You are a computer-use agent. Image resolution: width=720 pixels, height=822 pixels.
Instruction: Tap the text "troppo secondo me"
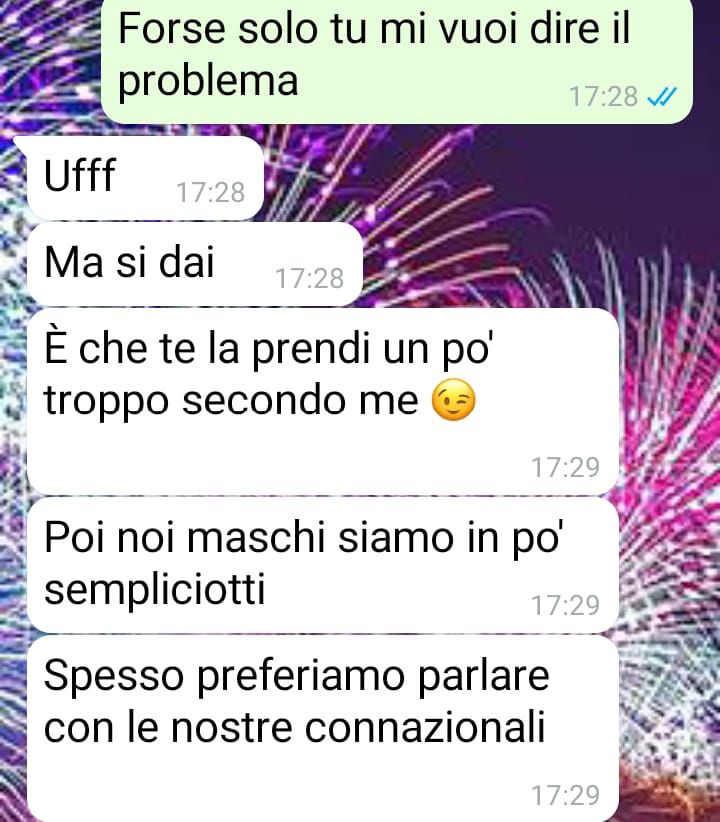point(231,402)
